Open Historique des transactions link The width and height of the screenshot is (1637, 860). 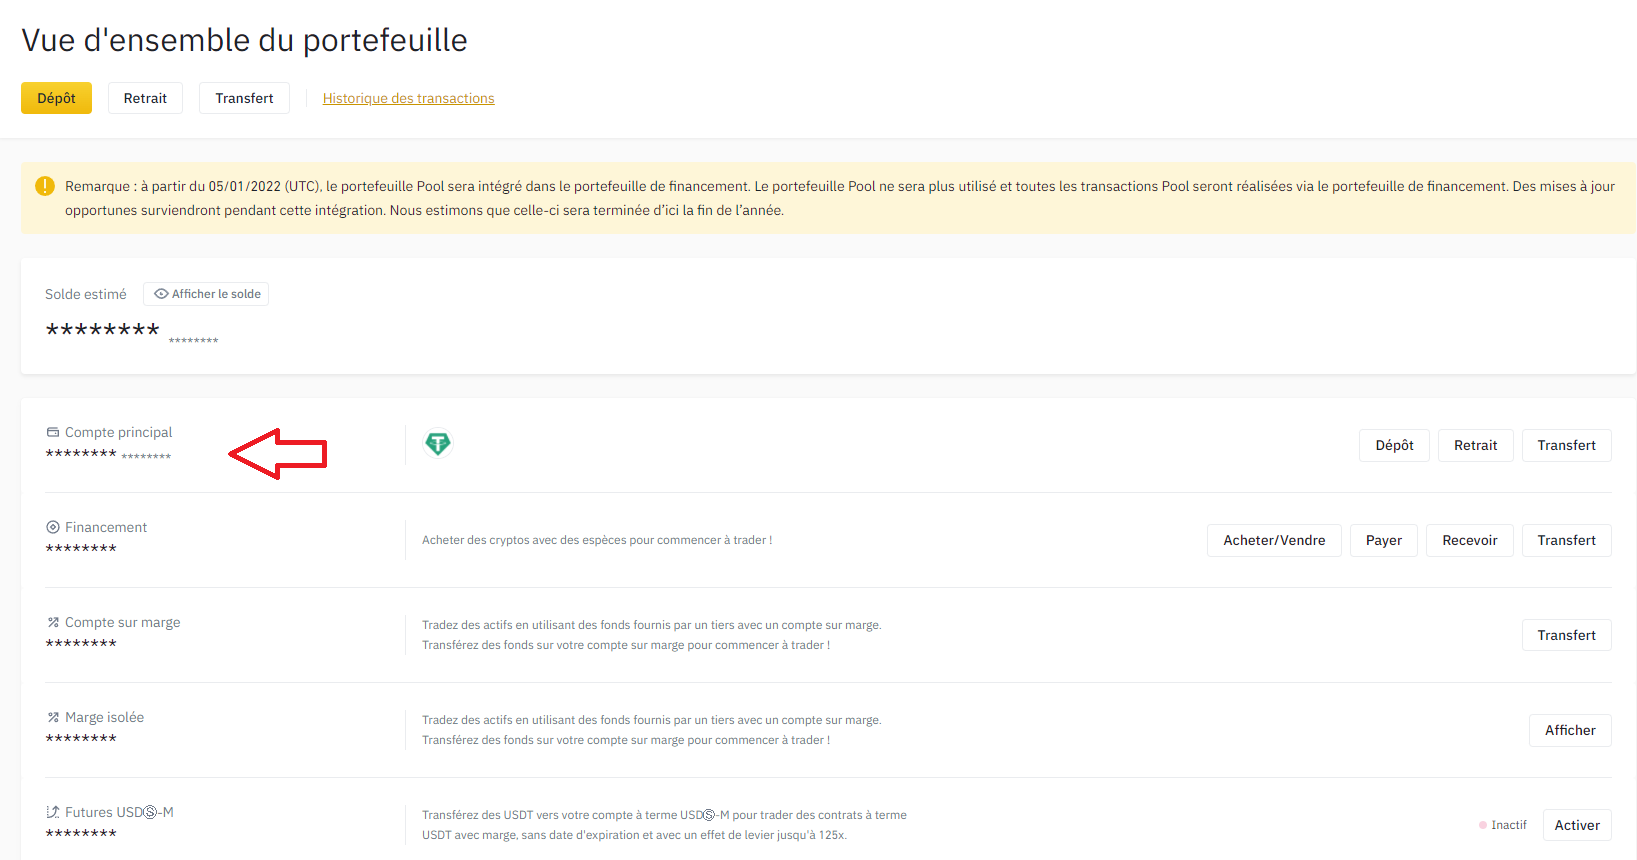point(408,98)
